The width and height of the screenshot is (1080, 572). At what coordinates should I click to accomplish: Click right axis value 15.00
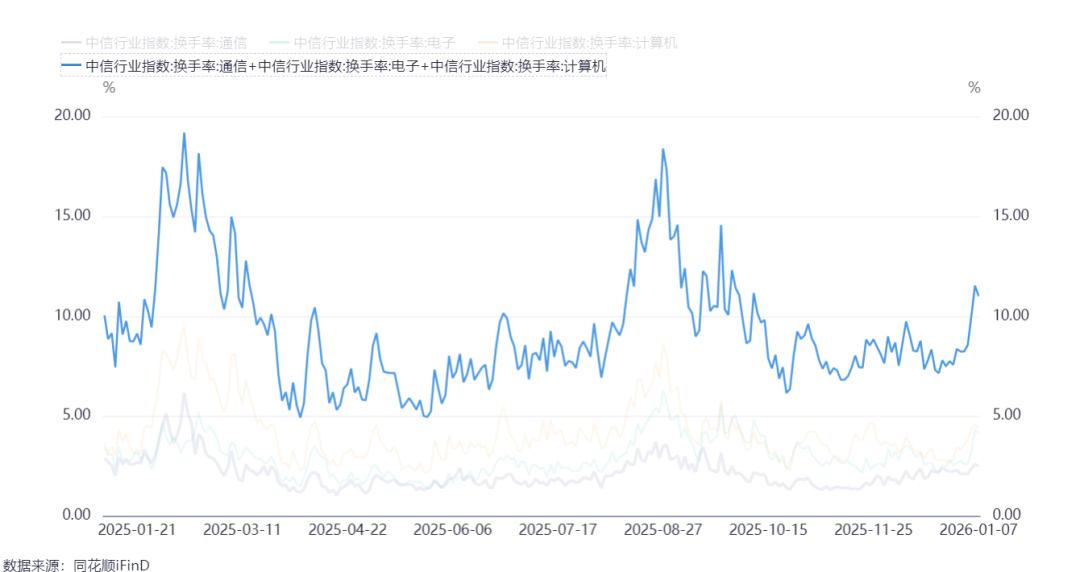[1010, 215]
